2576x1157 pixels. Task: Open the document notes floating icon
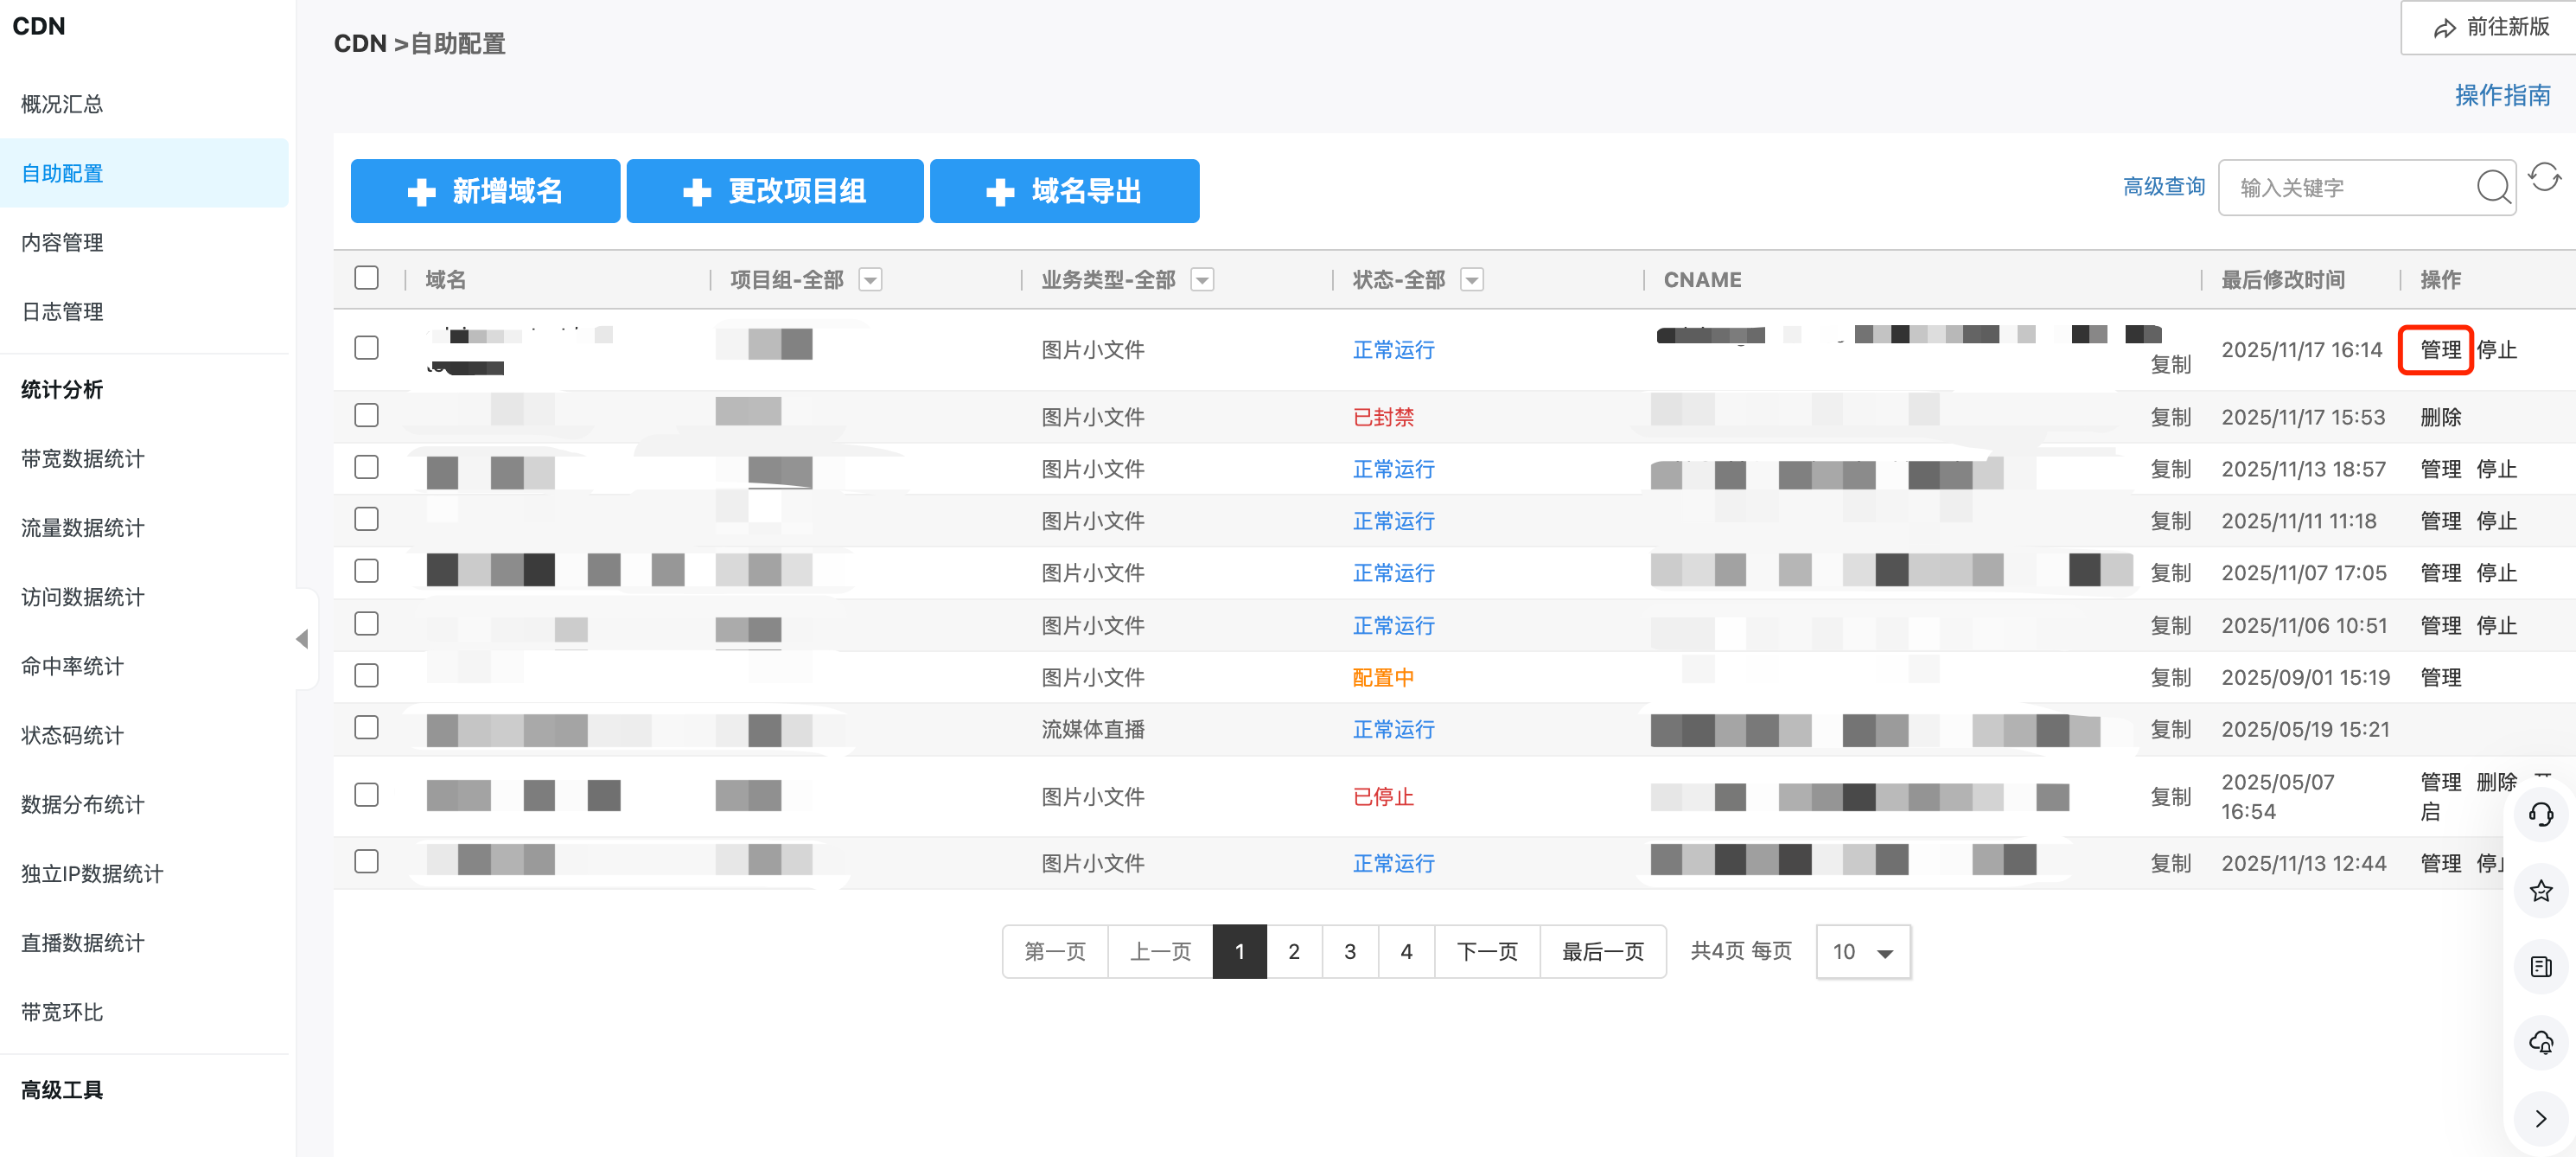2540,966
